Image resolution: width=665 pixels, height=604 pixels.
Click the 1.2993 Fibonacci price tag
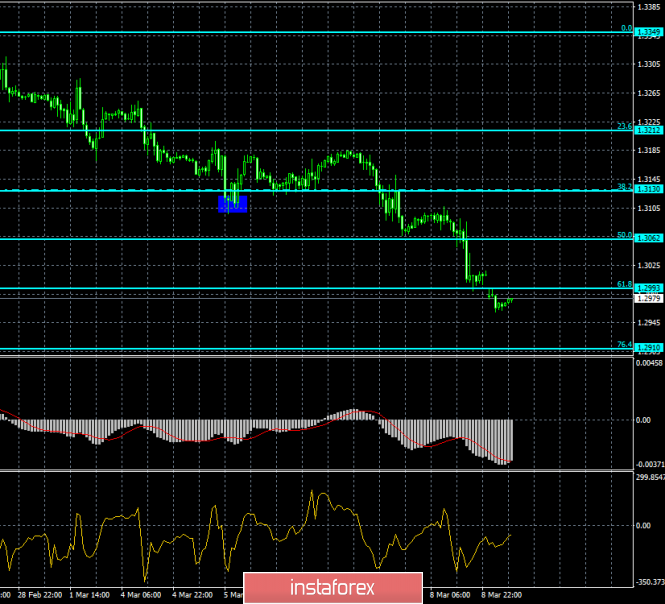(x=649, y=288)
